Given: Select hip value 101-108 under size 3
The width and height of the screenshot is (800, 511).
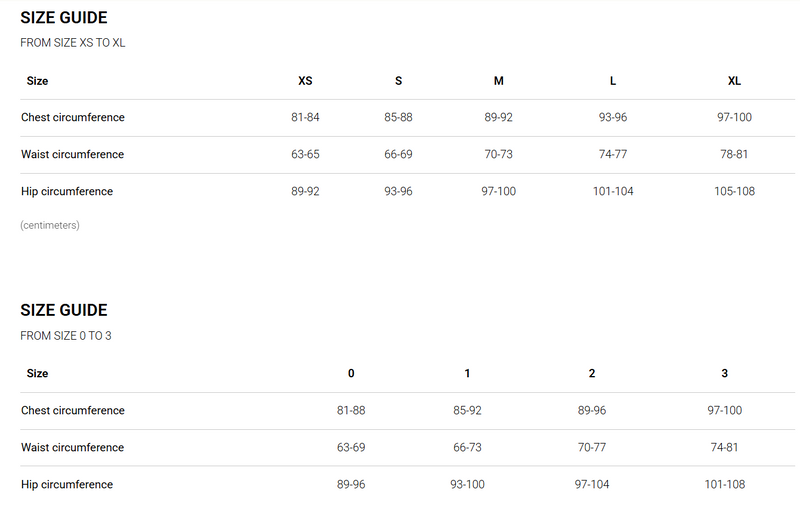Looking at the screenshot, I should point(724,485).
